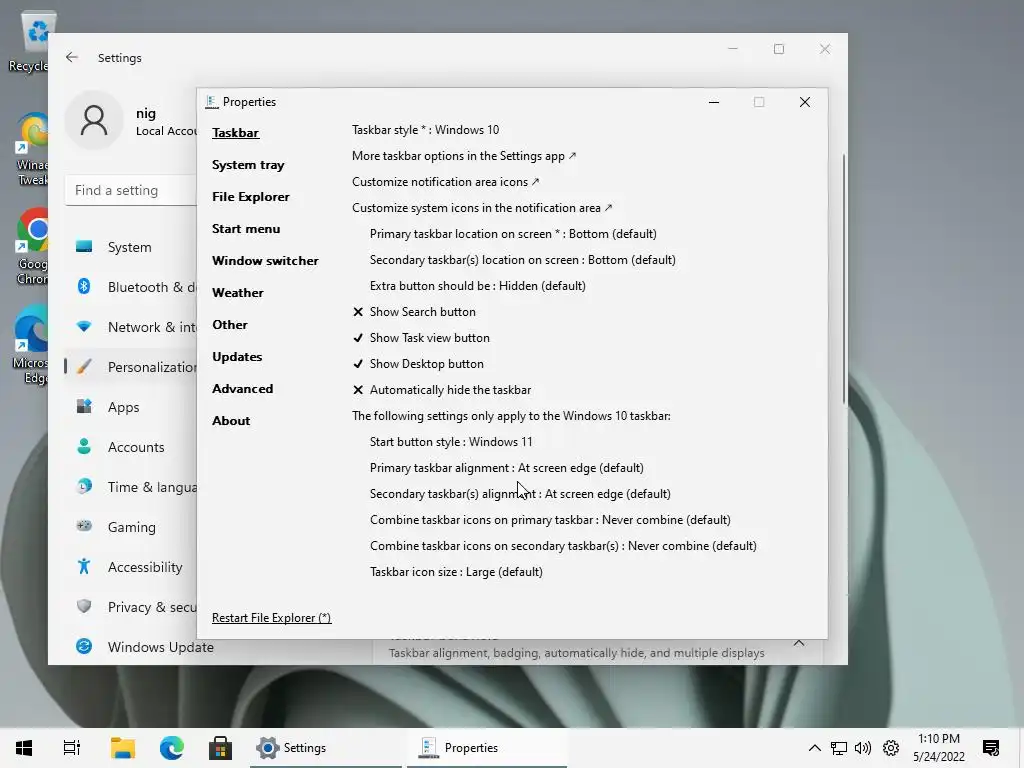Open the Recycle Bin desktop icon
The image size is (1024, 768).
[29, 42]
